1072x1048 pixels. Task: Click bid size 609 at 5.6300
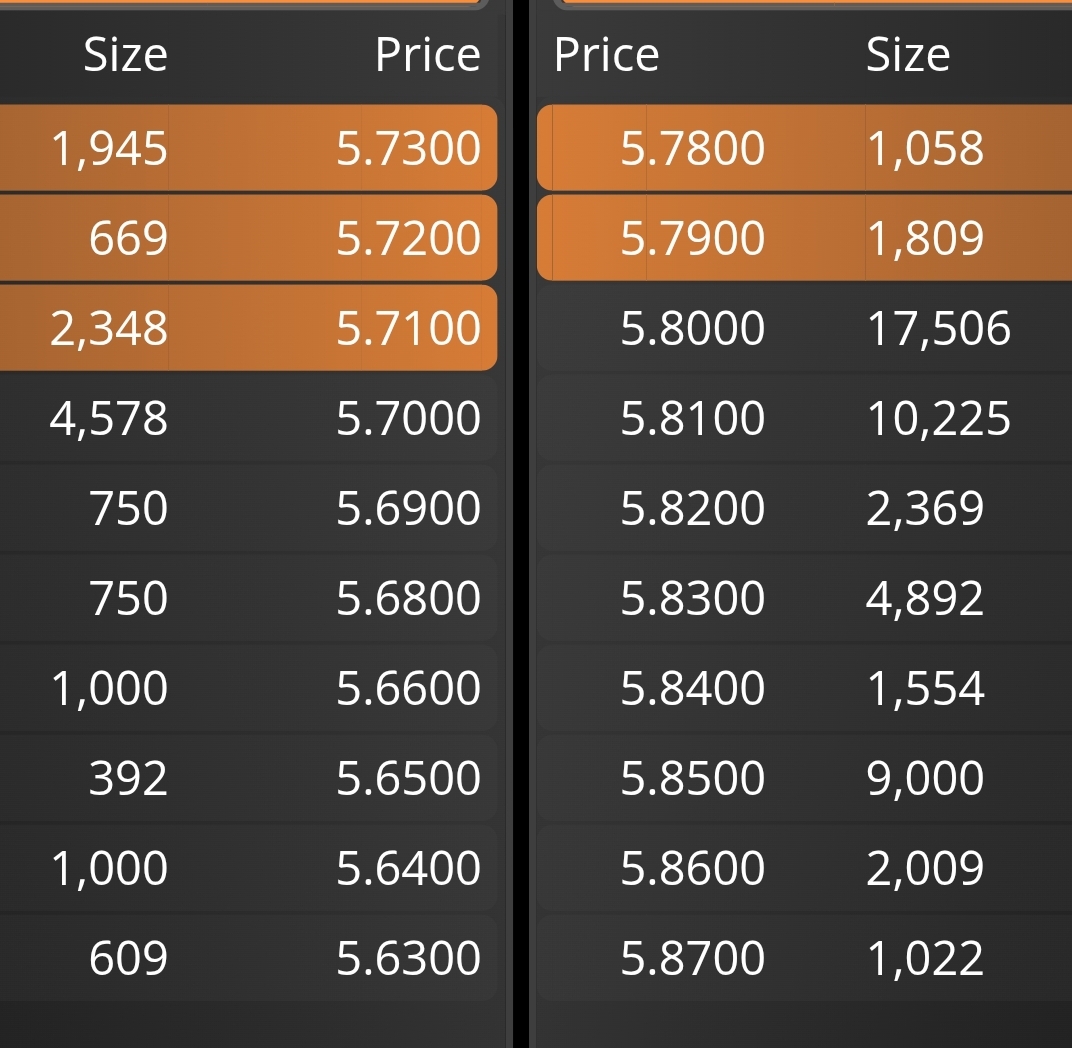click(x=128, y=958)
